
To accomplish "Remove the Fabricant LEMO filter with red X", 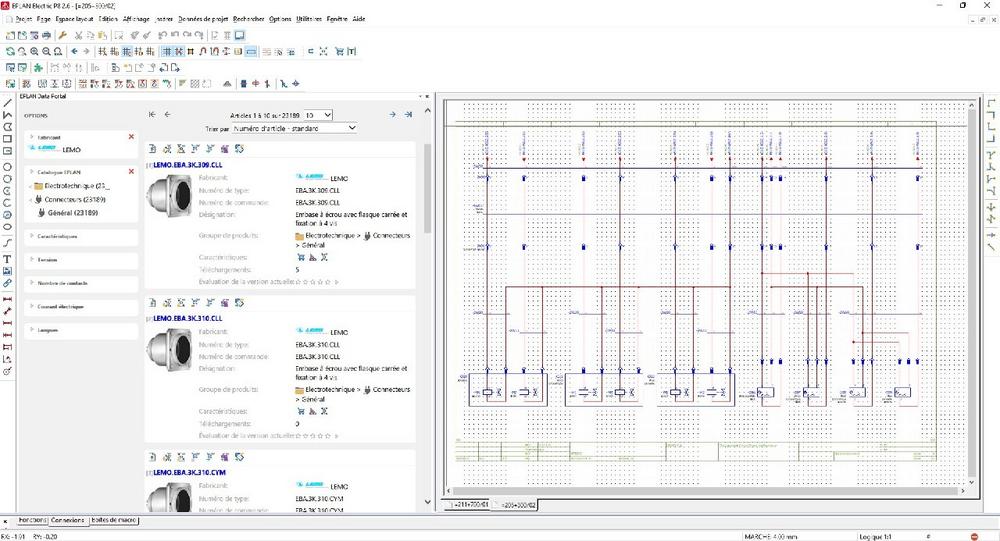I will (x=131, y=137).
